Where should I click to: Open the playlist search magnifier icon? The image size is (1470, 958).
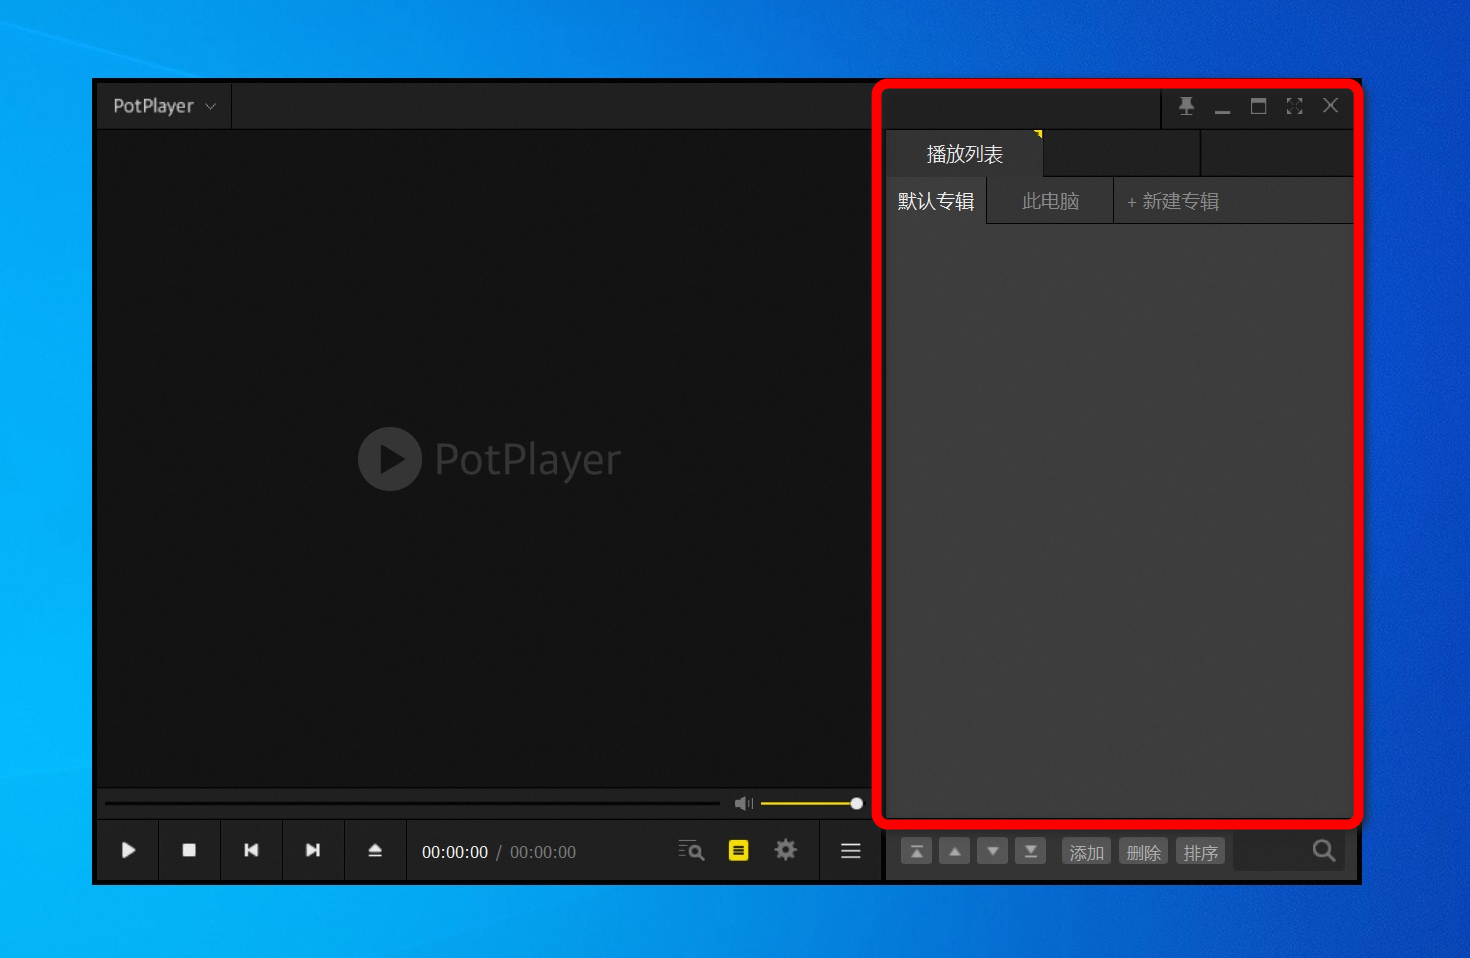click(x=691, y=850)
